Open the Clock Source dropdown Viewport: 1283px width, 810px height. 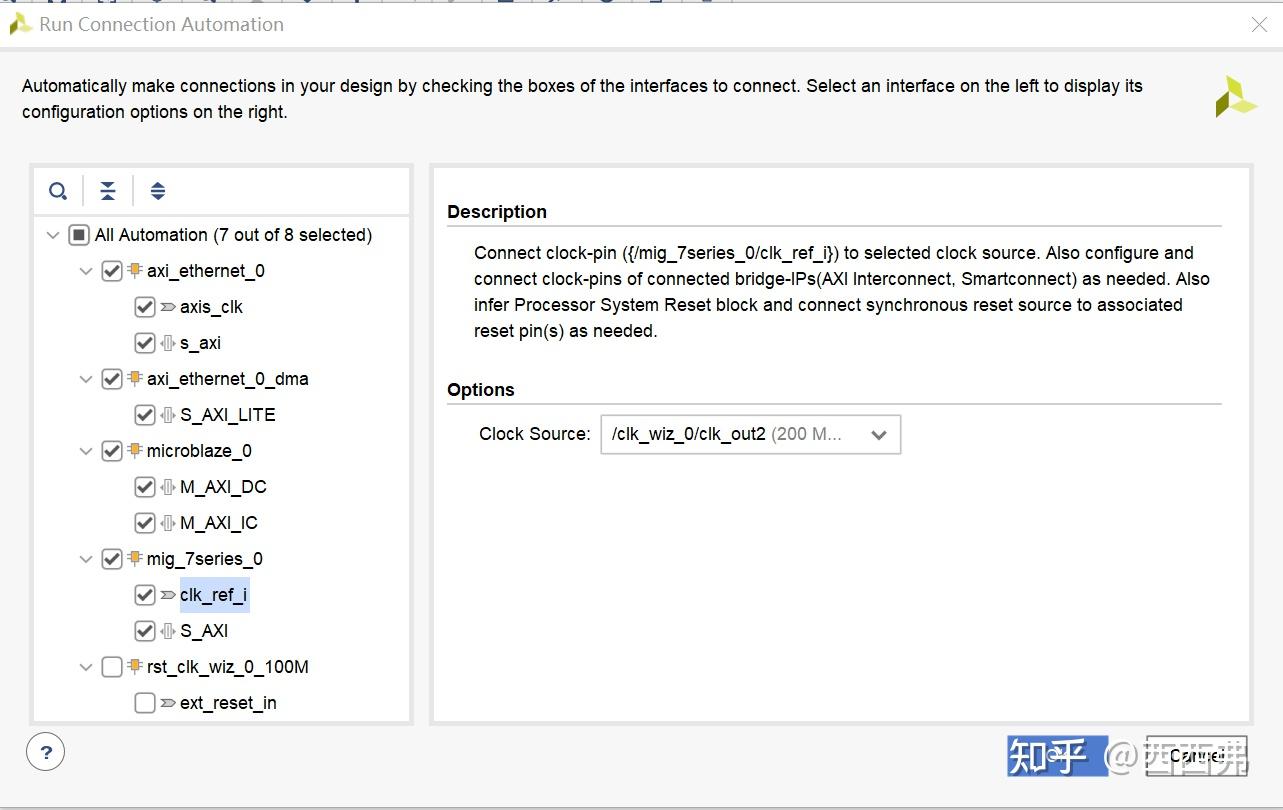tap(750, 434)
